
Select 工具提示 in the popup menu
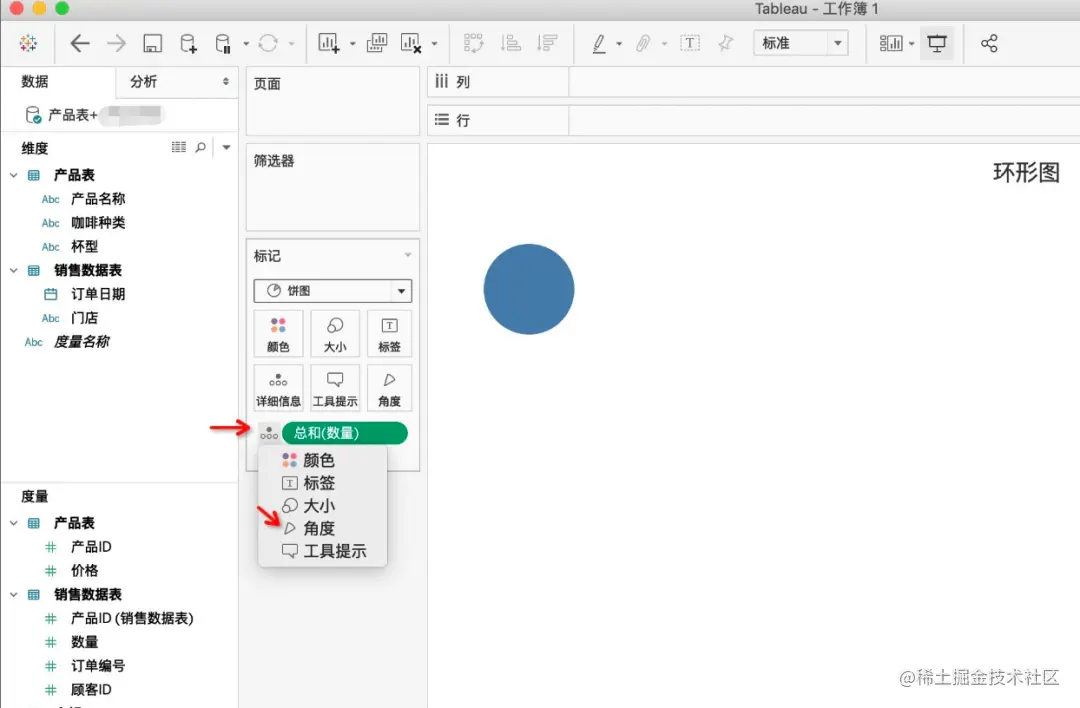click(322, 551)
